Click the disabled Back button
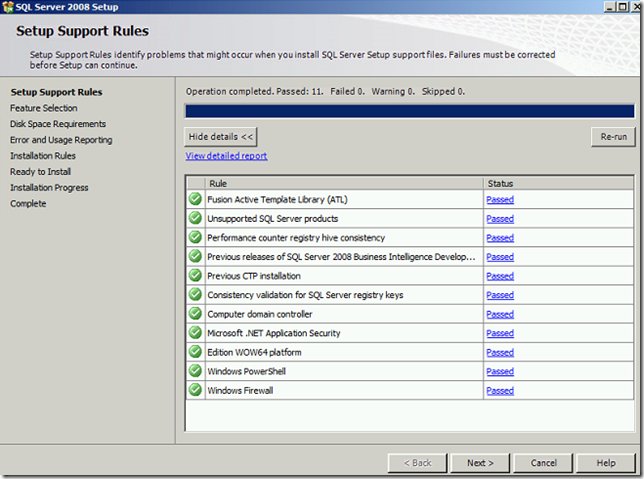 [x=417, y=463]
